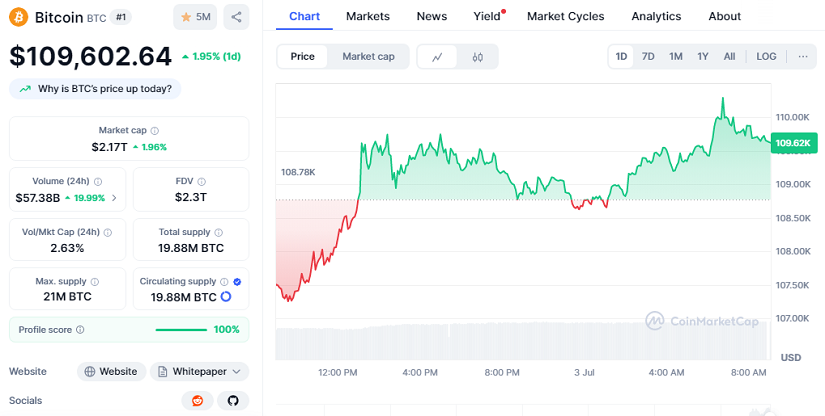
Task: Click the $109,602.64 price text
Action: point(90,56)
